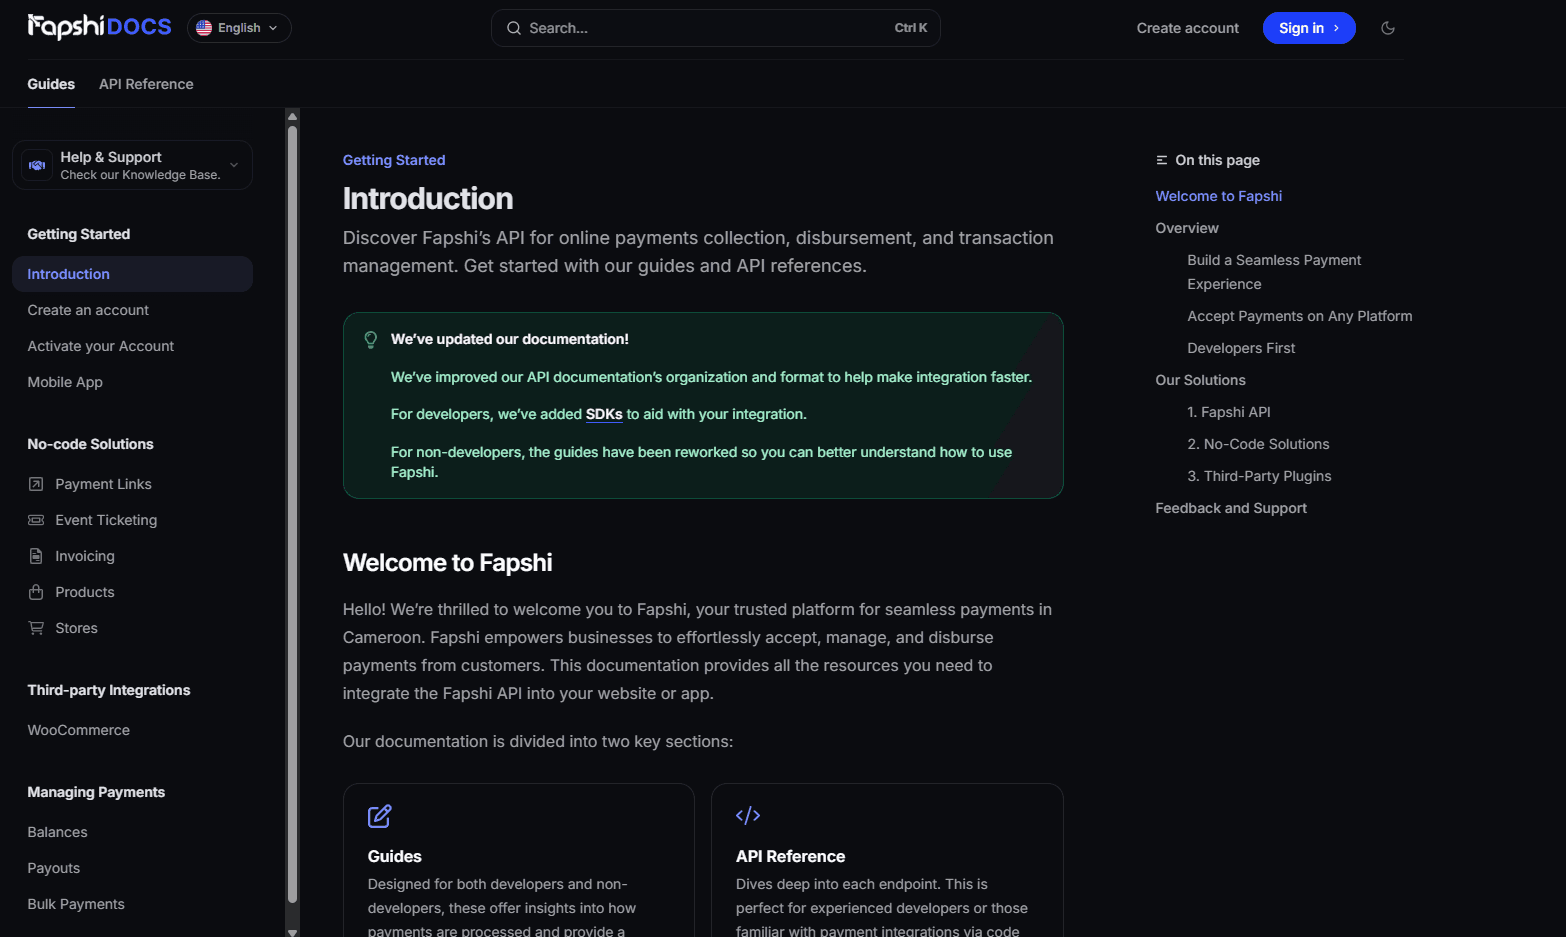Viewport: 1566px width, 937px height.
Task: Open Activate your Account sidebar page
Action: 101,346
